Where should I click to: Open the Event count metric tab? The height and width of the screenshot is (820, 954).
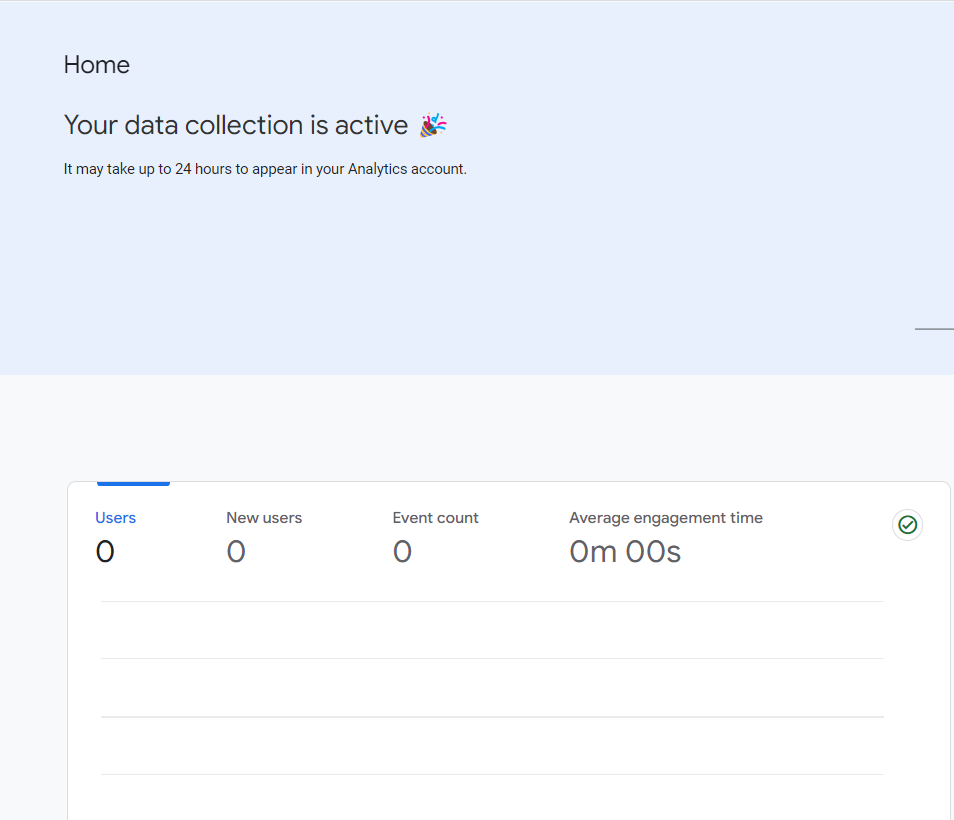(x=435, y=518)
